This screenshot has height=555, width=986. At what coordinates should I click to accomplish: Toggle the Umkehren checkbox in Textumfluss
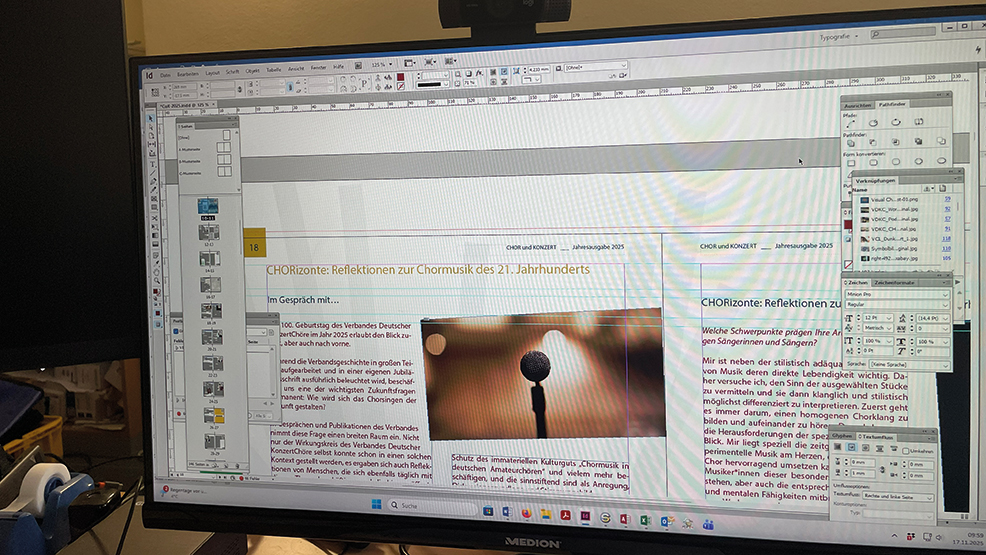906,451
